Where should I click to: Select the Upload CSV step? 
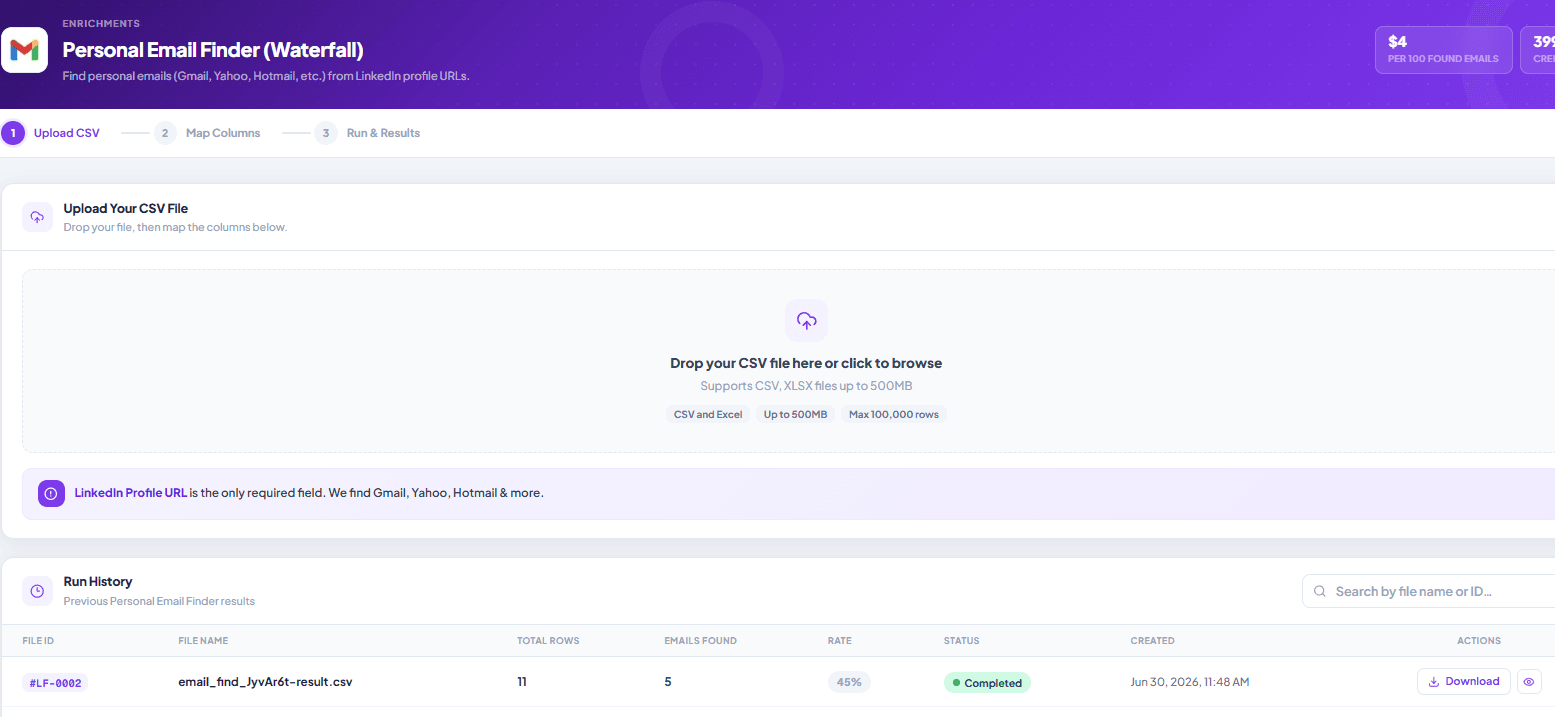[x=51, y=133]
